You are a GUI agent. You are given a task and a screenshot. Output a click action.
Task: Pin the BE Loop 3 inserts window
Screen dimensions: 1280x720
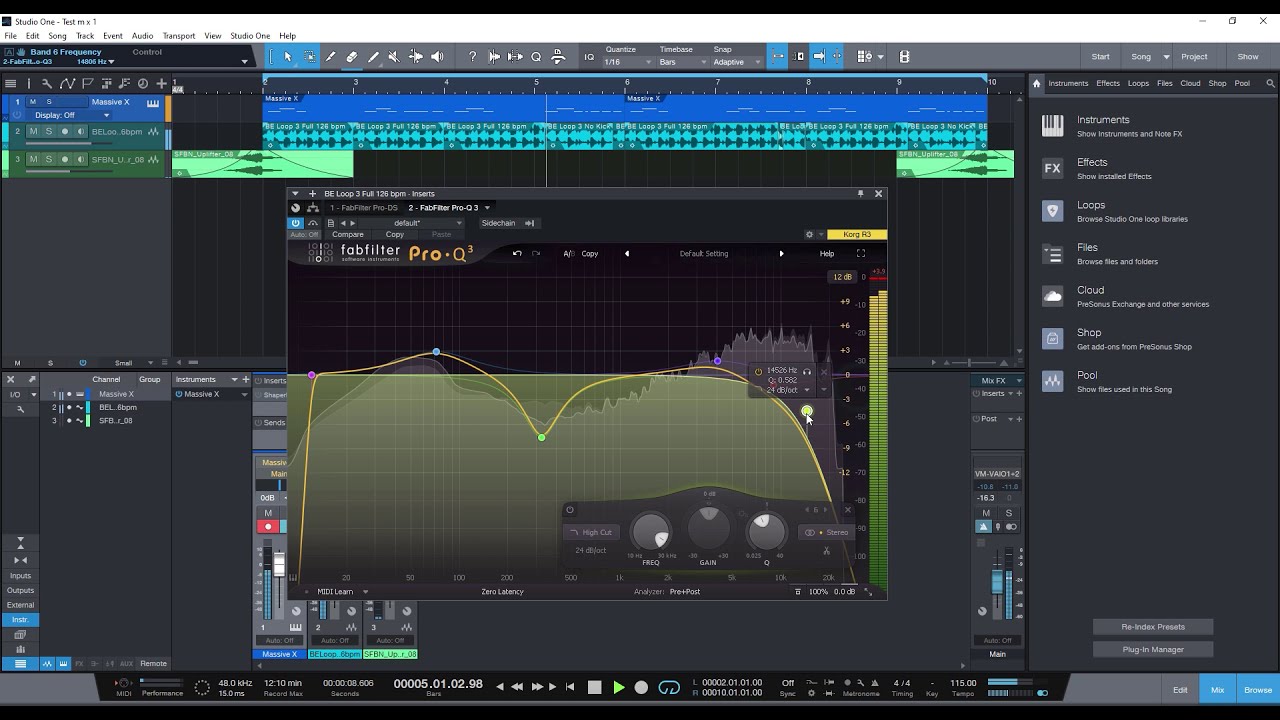click(860, 193)
